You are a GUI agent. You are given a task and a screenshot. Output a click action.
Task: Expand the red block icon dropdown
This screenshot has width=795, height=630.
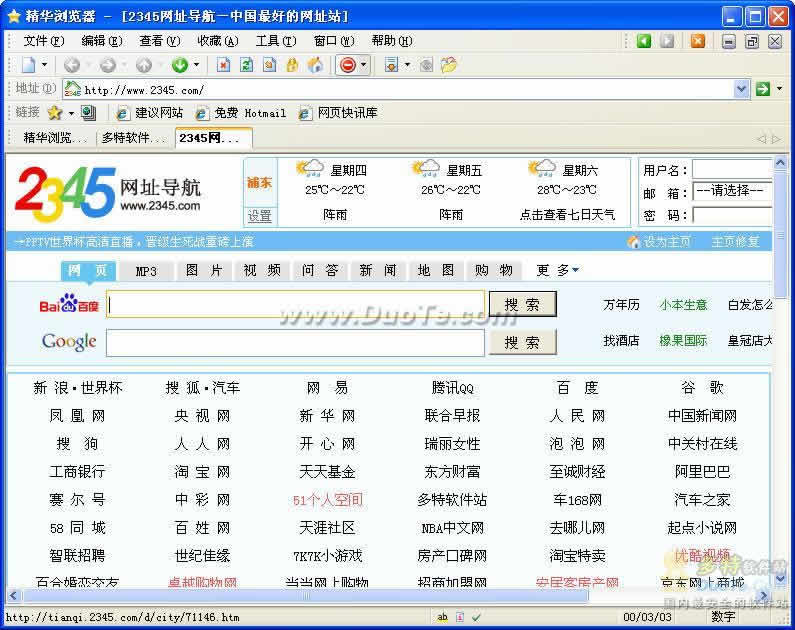coord(364,65)
